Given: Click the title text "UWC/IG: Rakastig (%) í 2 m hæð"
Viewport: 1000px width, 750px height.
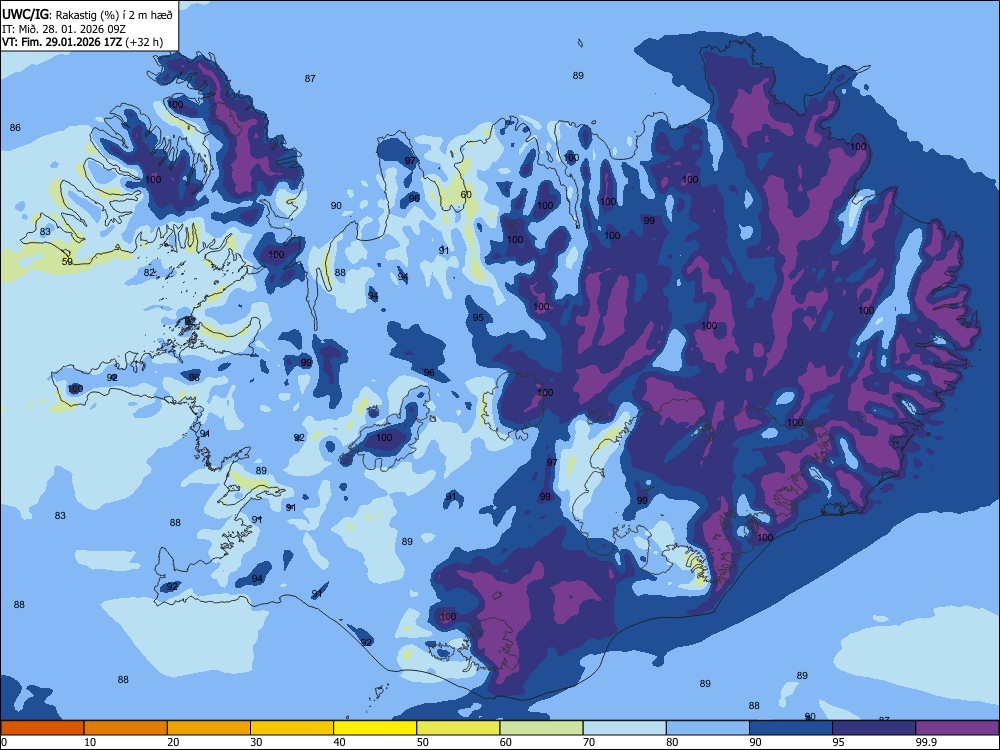Looking at the screenshot, I should coord(87,15).
